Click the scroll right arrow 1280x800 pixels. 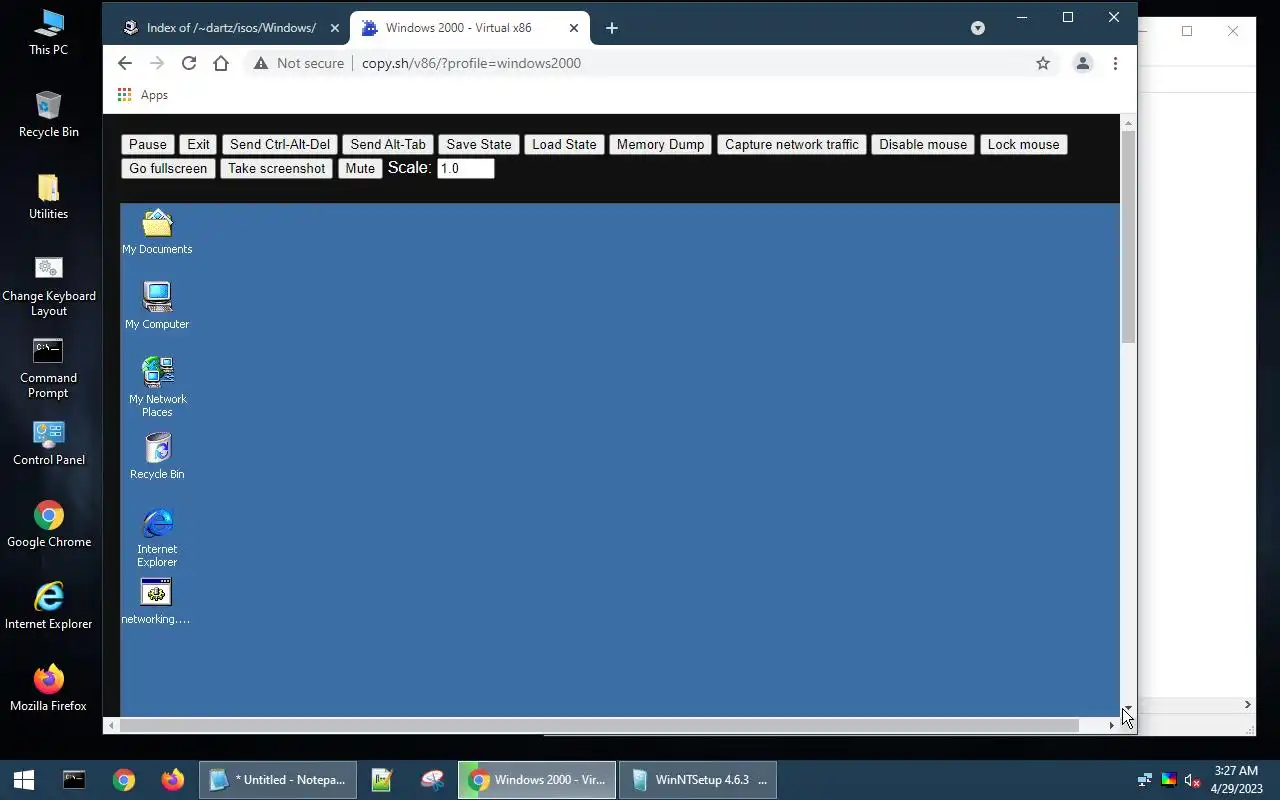[1111, 725]
